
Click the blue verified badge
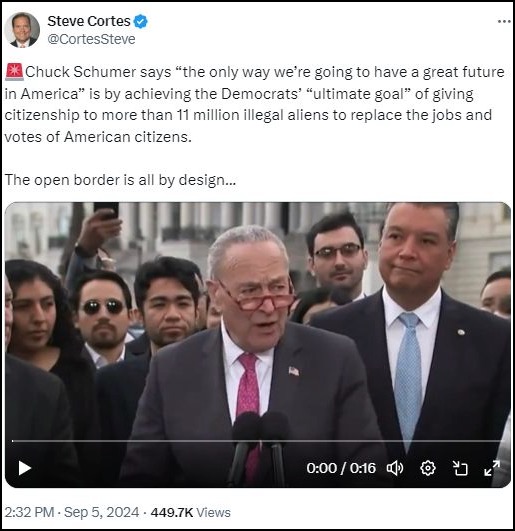(140, 22)
